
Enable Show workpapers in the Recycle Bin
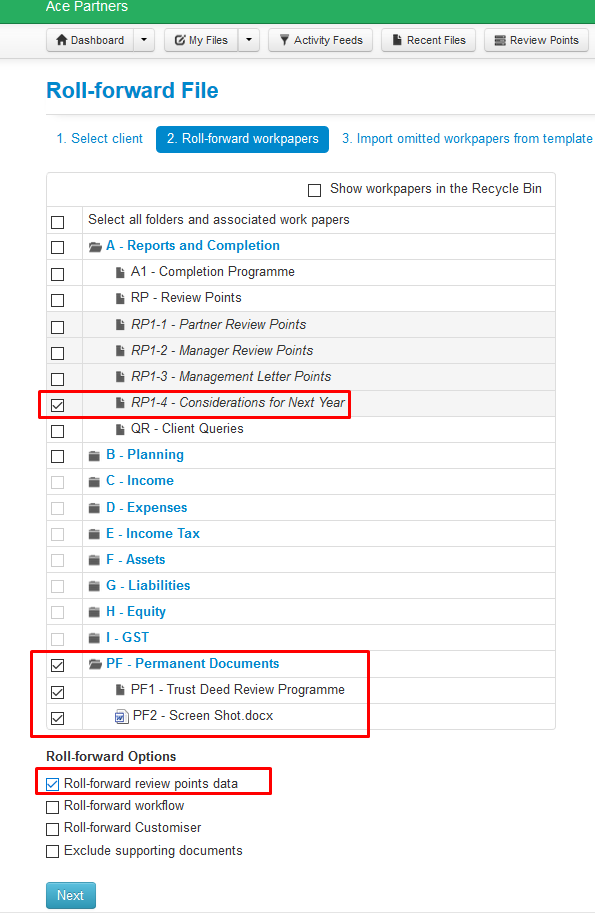315,190
